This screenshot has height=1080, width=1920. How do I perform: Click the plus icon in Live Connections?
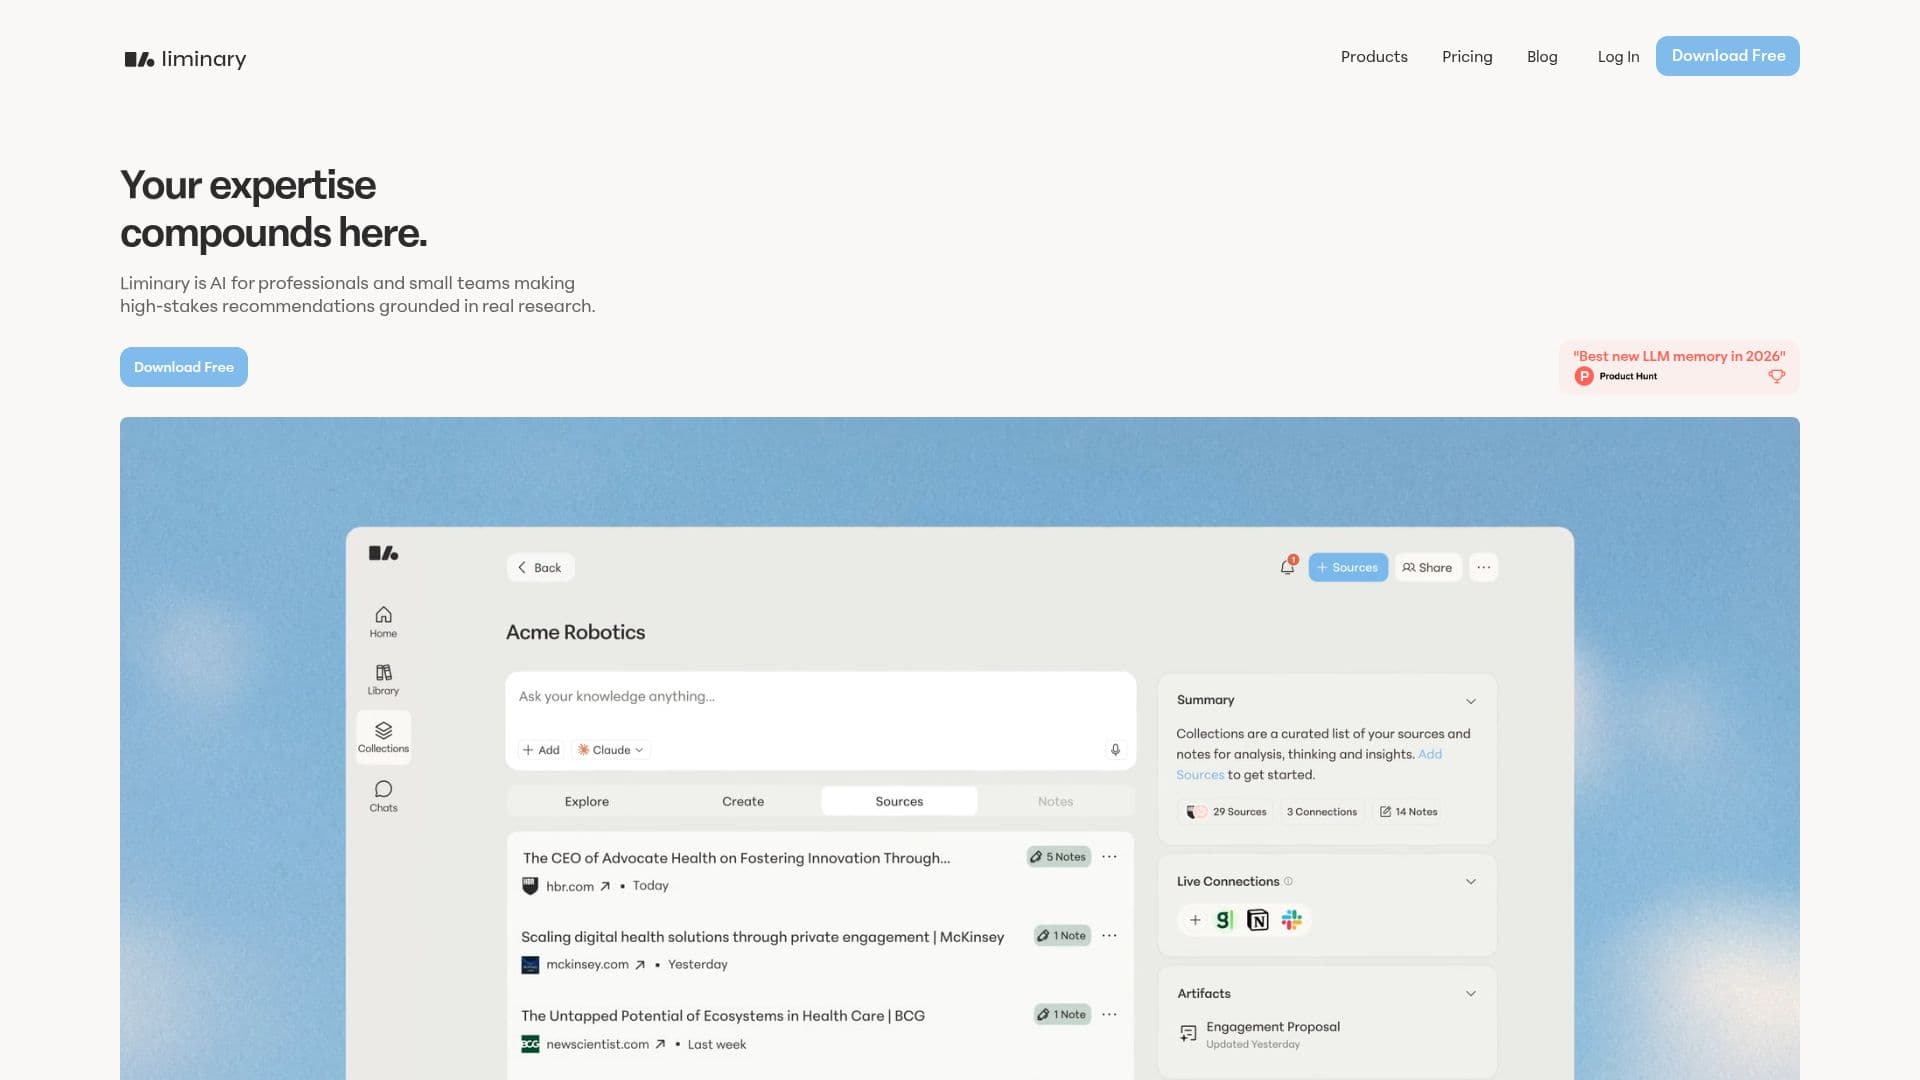(1195, 920)
